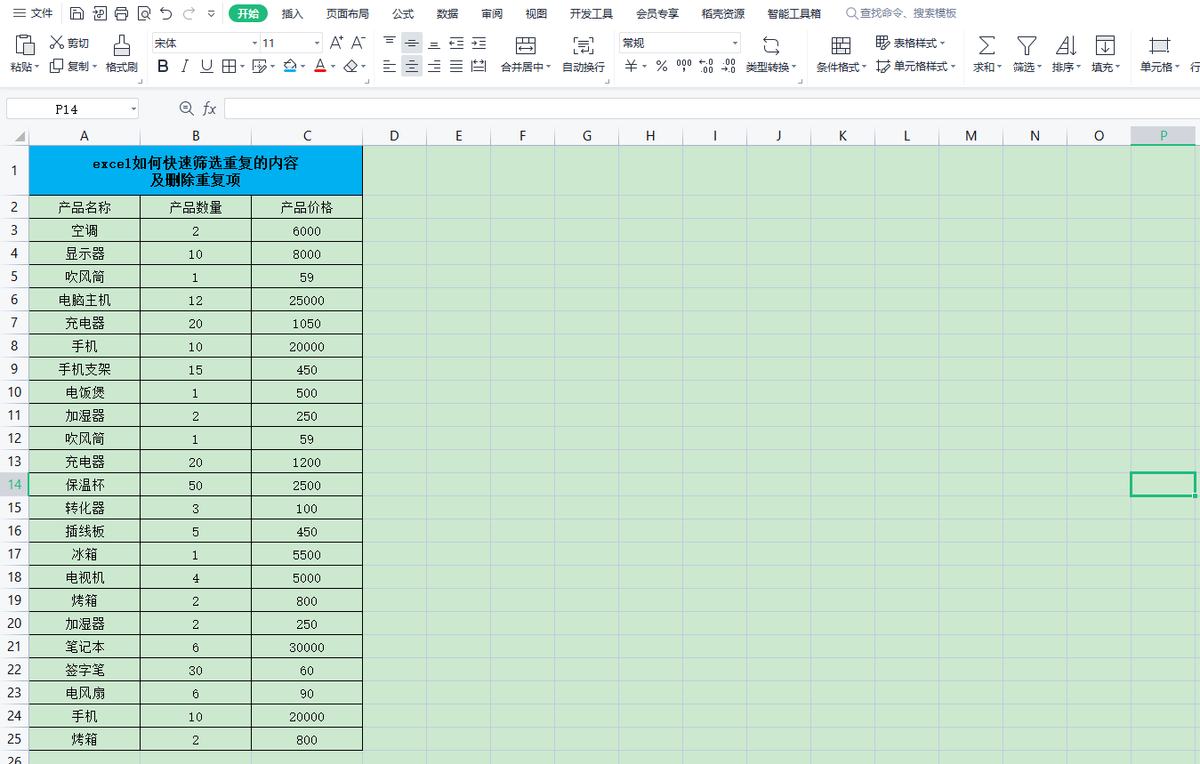Image resolution: width=1200 pixels, height=764 pixels.
Task: Click the AutoSum (求和) sigma icon
Action: (x=987, y=45)
